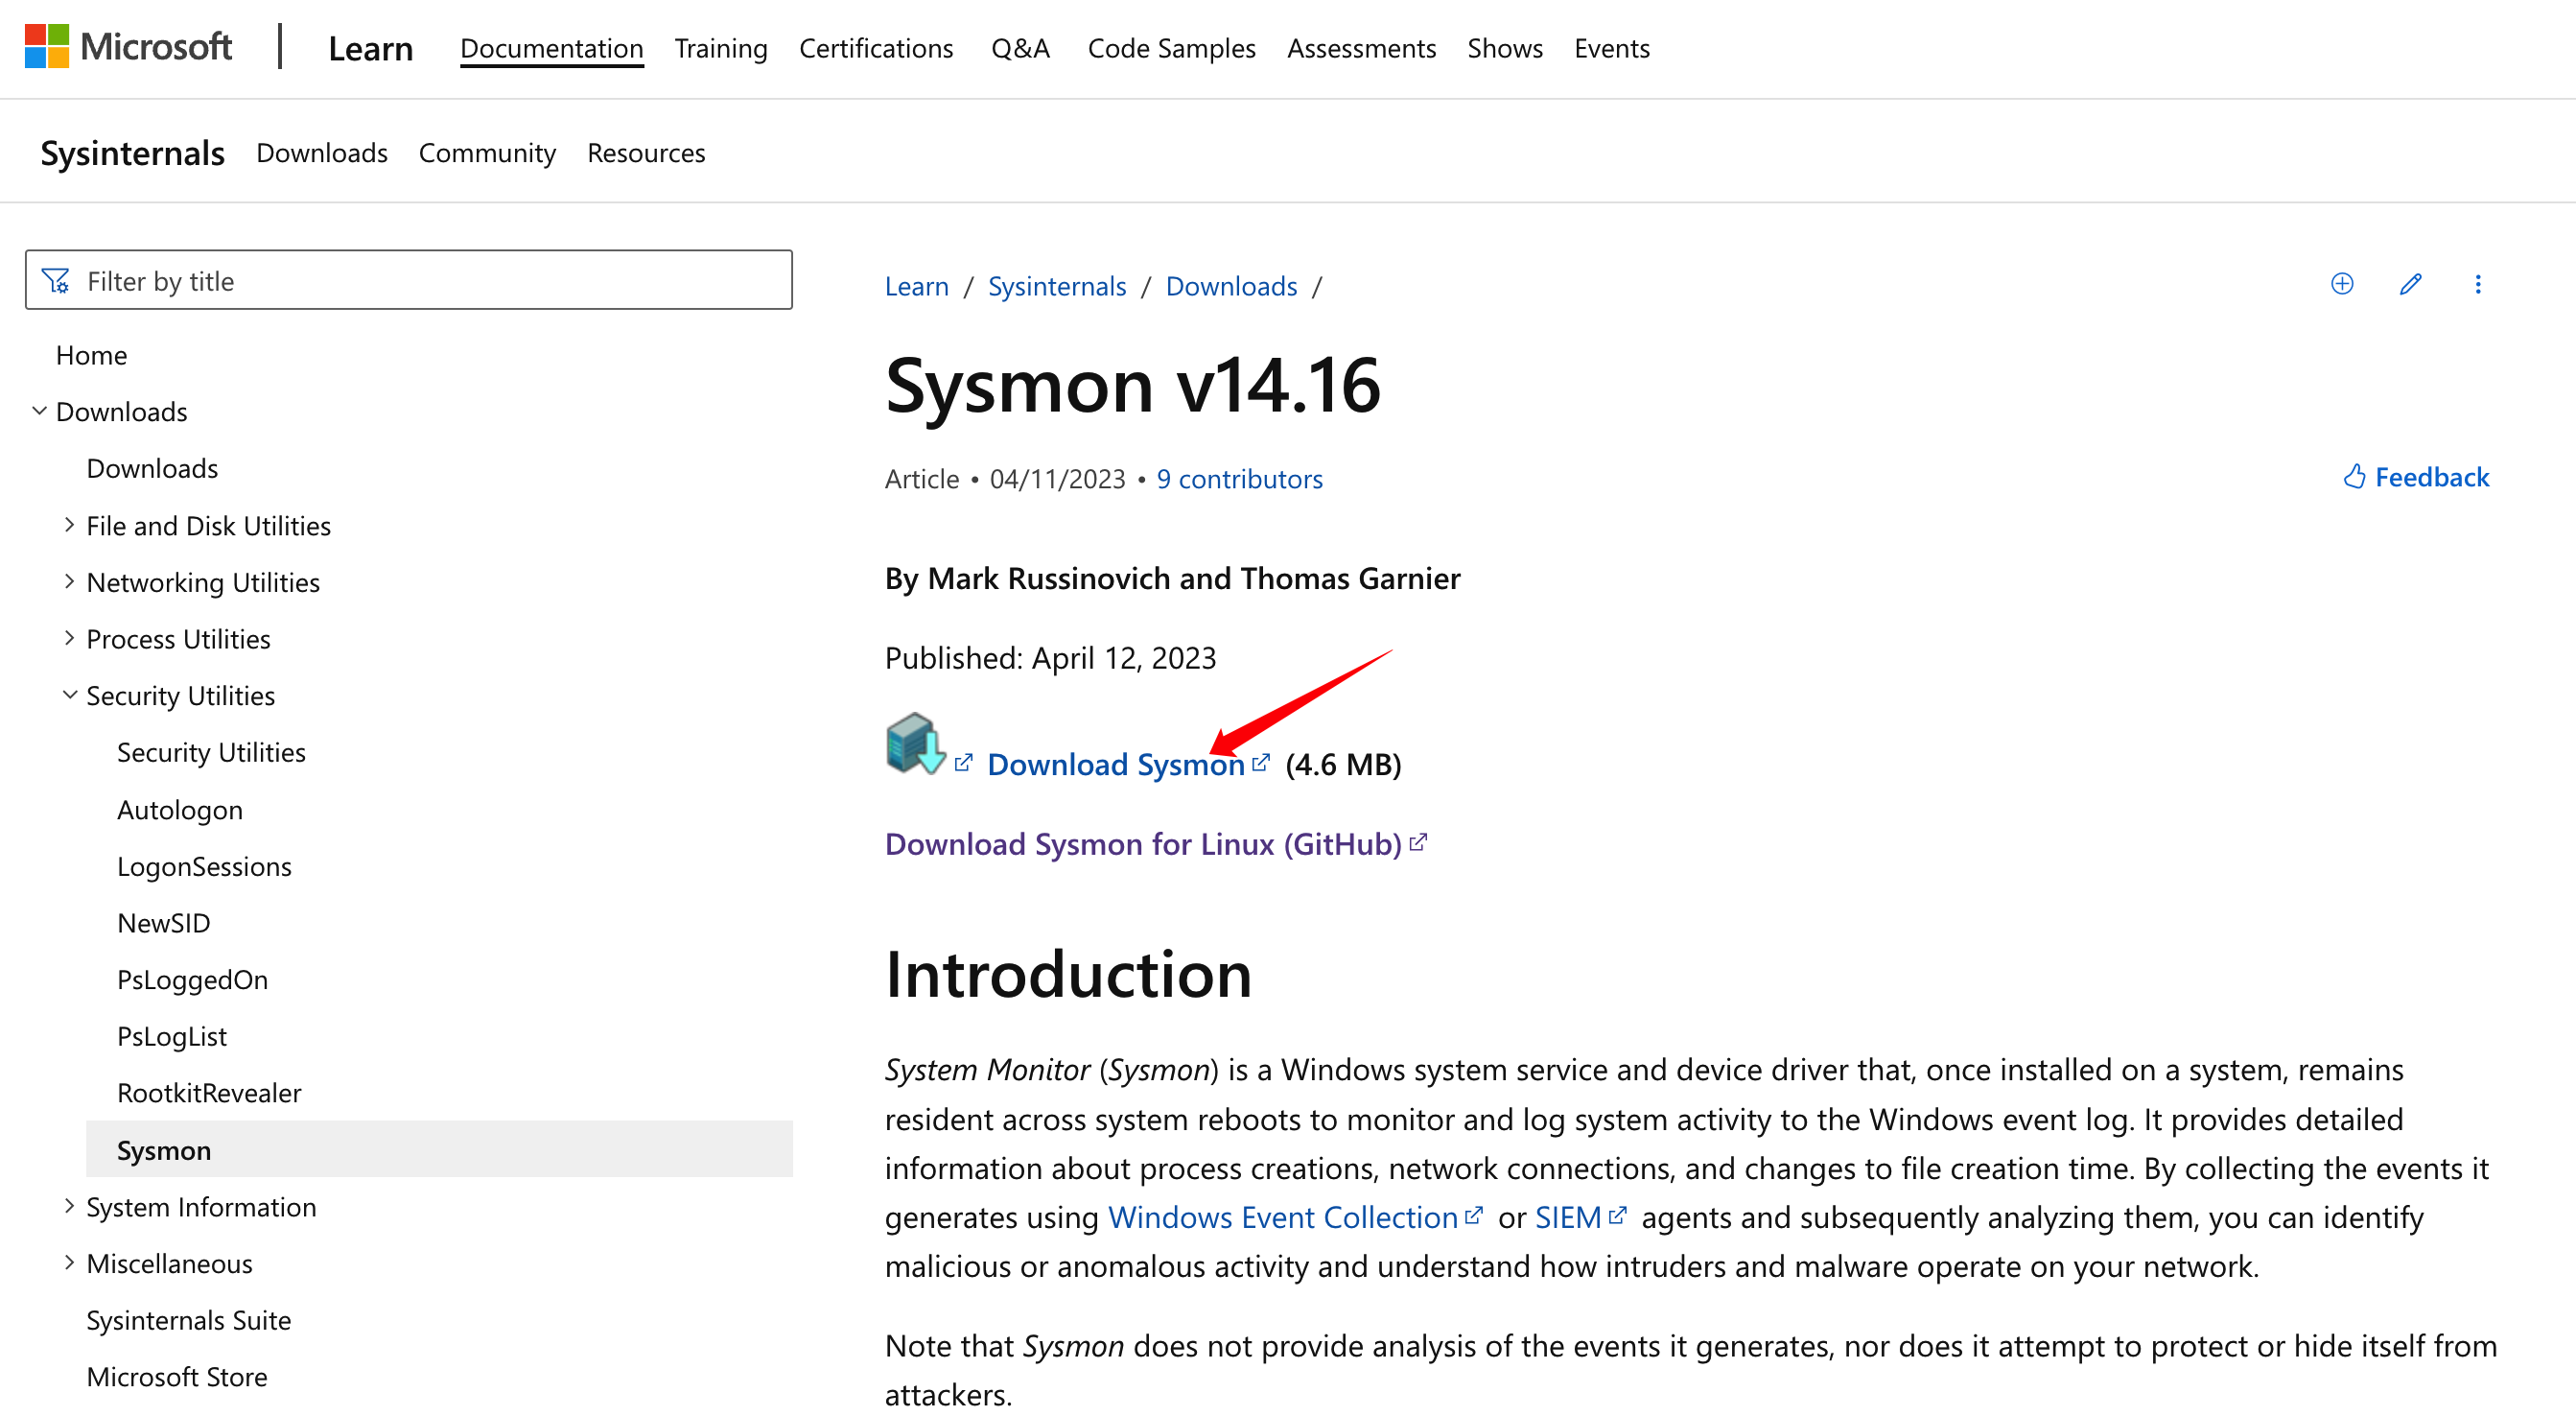Open the Certifications nav item

pyautogui.click(x=875, y=48)
